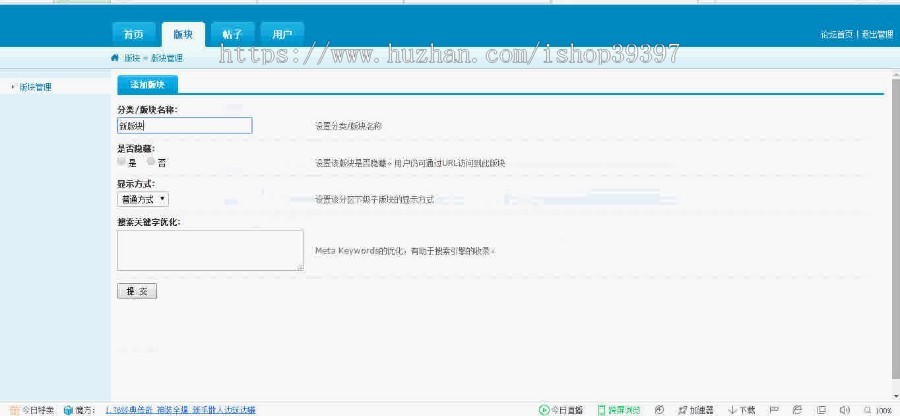Click the breadcrumb home icon

[114, 58]
